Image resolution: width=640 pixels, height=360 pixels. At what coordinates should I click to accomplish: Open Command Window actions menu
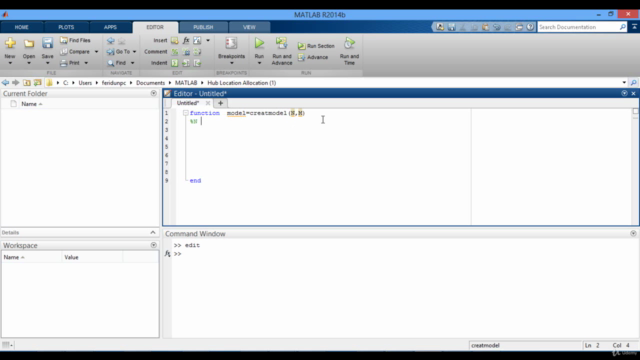(x=633, y=233)
